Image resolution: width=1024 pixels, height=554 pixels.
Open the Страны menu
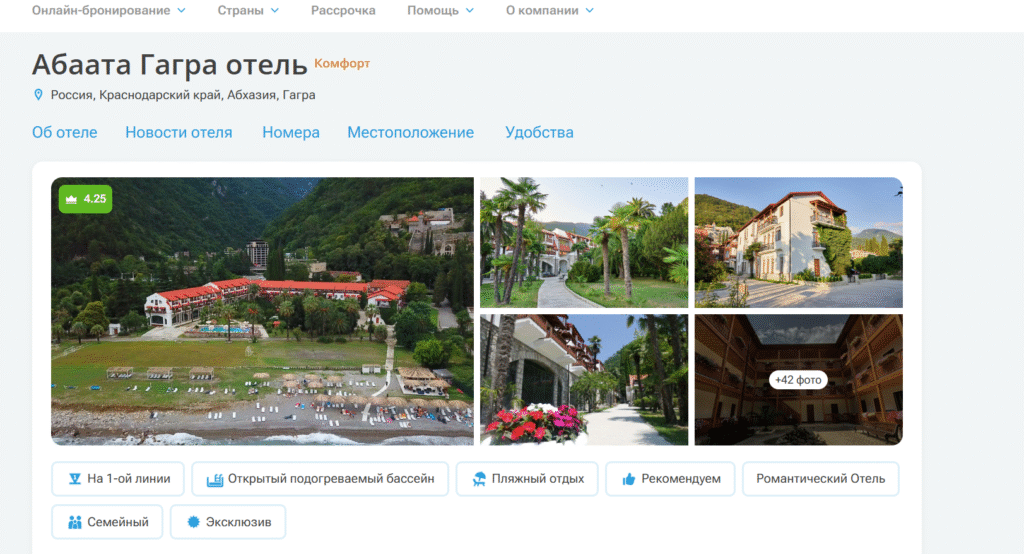pyautogui.click(x=240, y=10)
